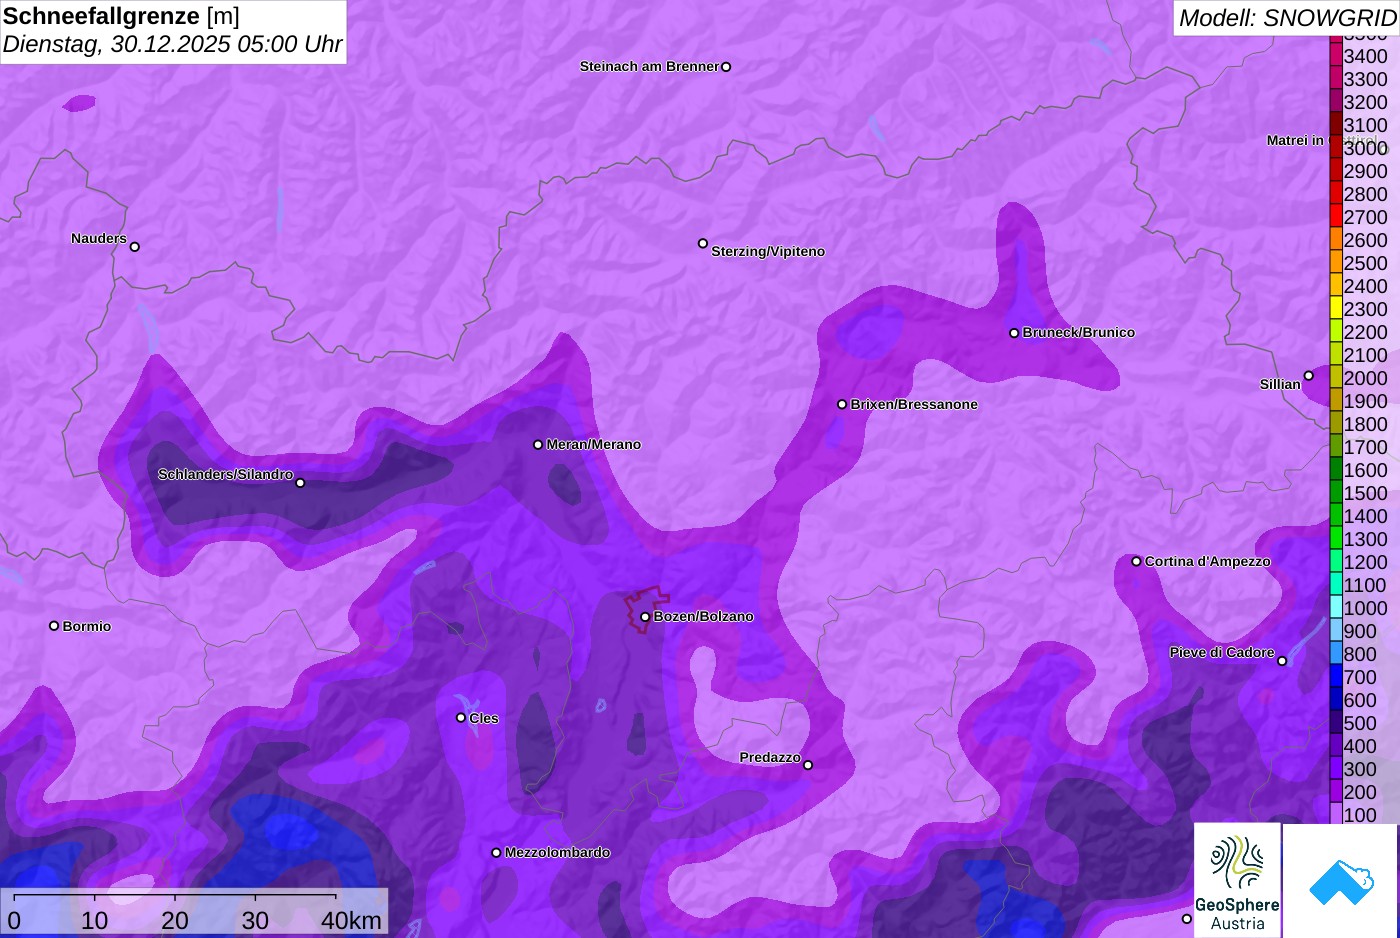Viewport: 1400px width, 938px height.
Task: Click the 200 m purple legend swatch
Action: coord(1336,791)
